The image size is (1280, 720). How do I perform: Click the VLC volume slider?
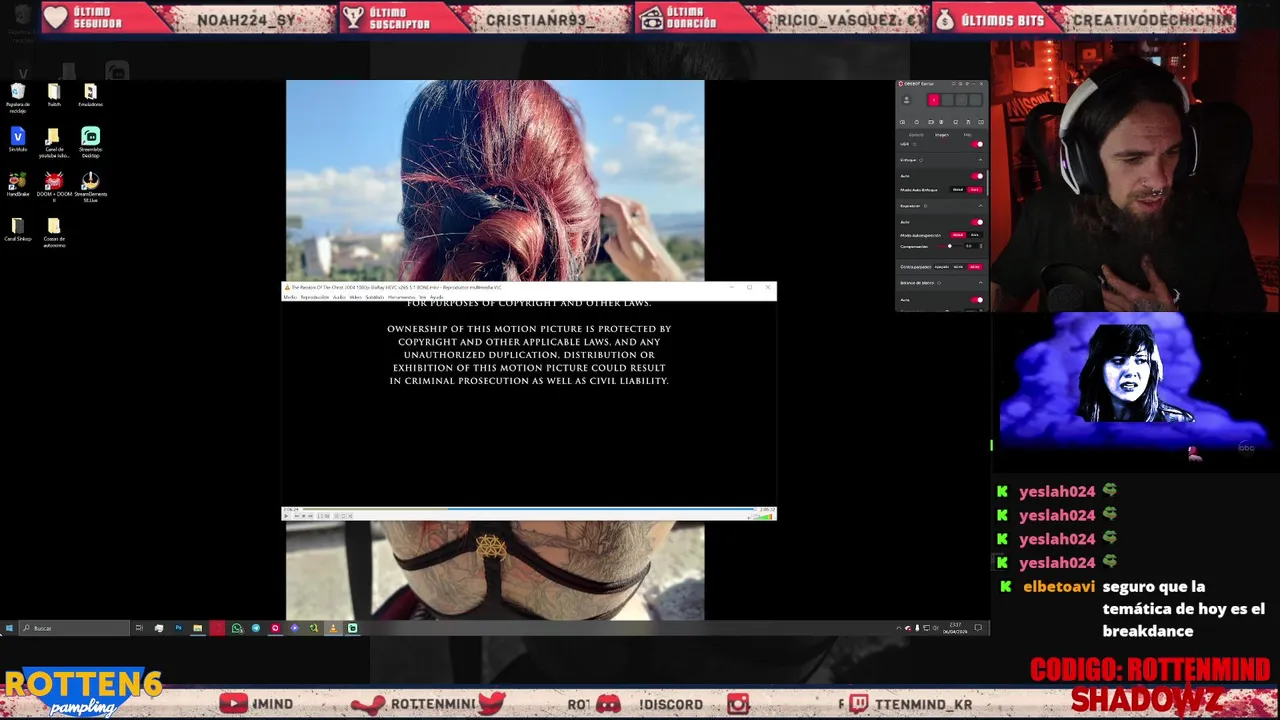pyautogui.click(x=763, y=517)
